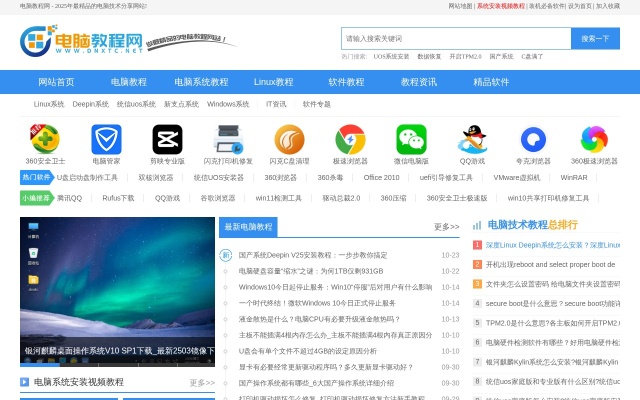The image size is (640, 400).
Task: Click the 剪映专业版 app icon
Action: click(167, 139)
